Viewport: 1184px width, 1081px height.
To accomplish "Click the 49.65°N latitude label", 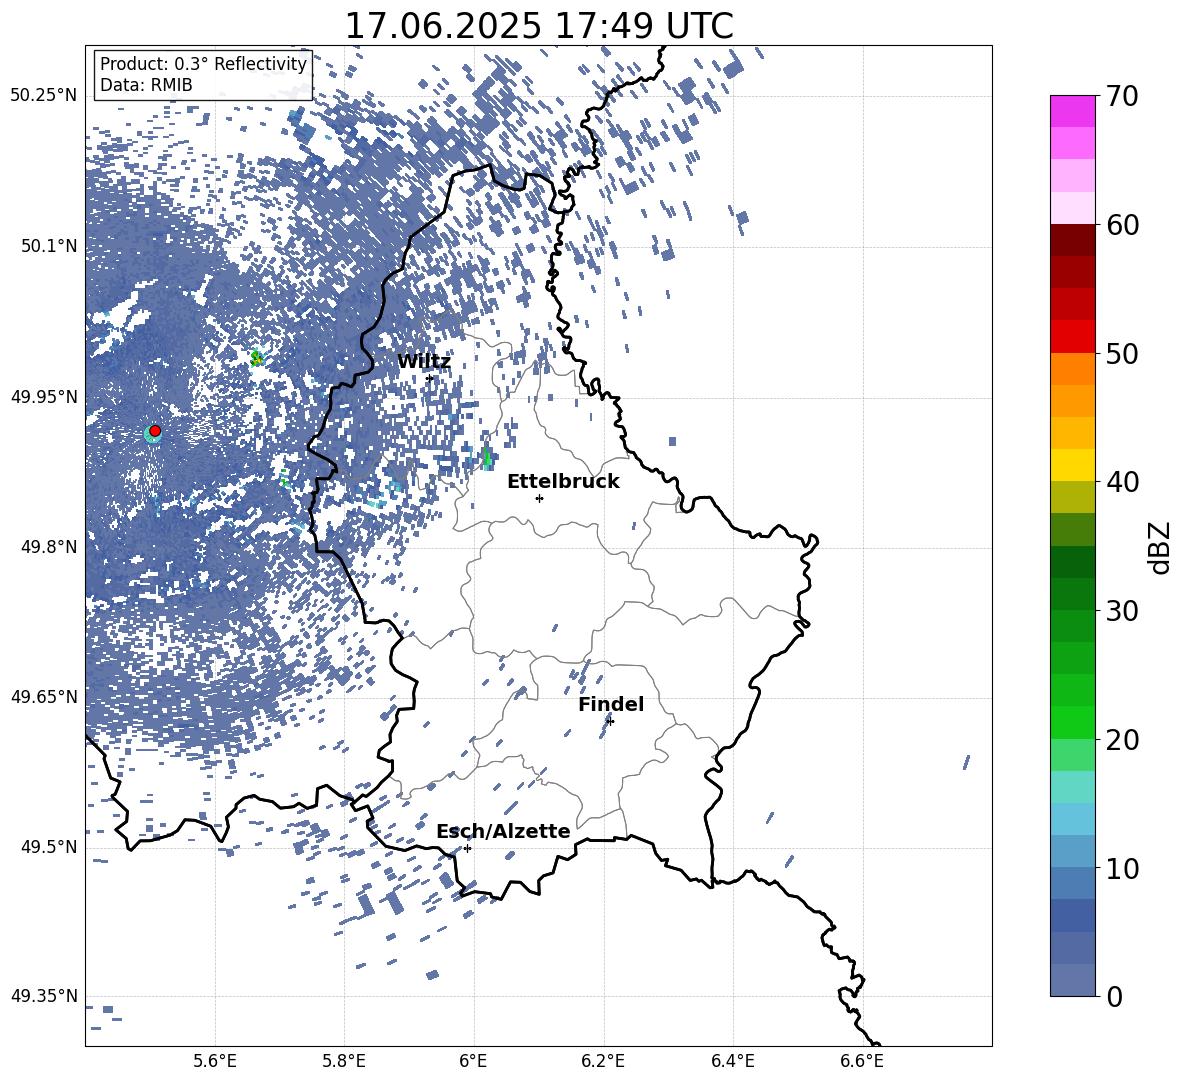I will point(44,697).
